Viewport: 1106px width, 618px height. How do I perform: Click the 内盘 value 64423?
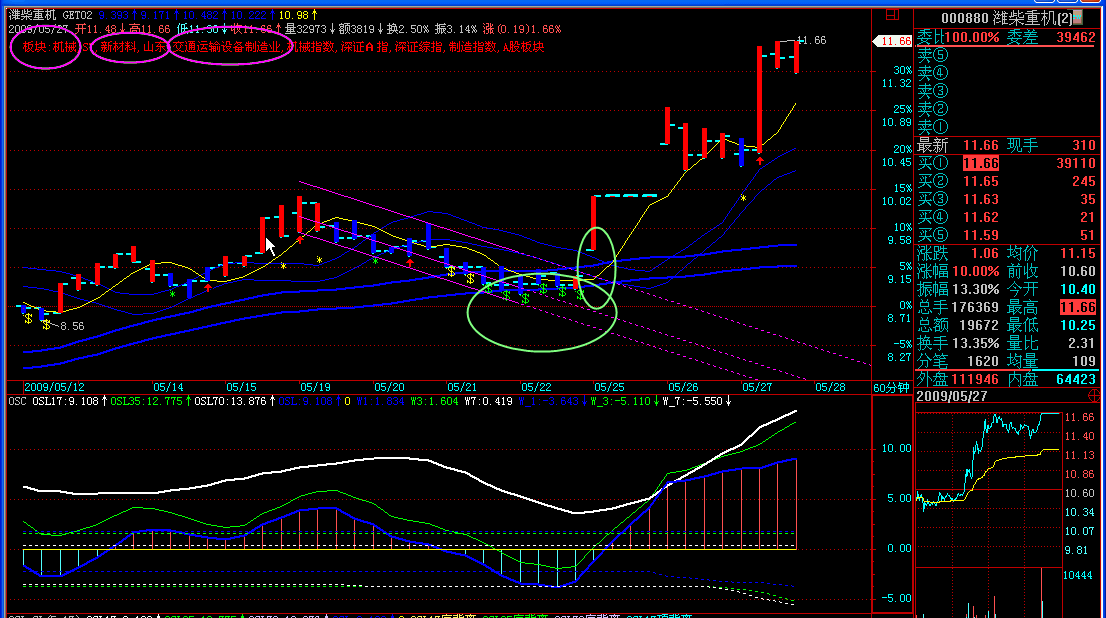(1076, 379)
